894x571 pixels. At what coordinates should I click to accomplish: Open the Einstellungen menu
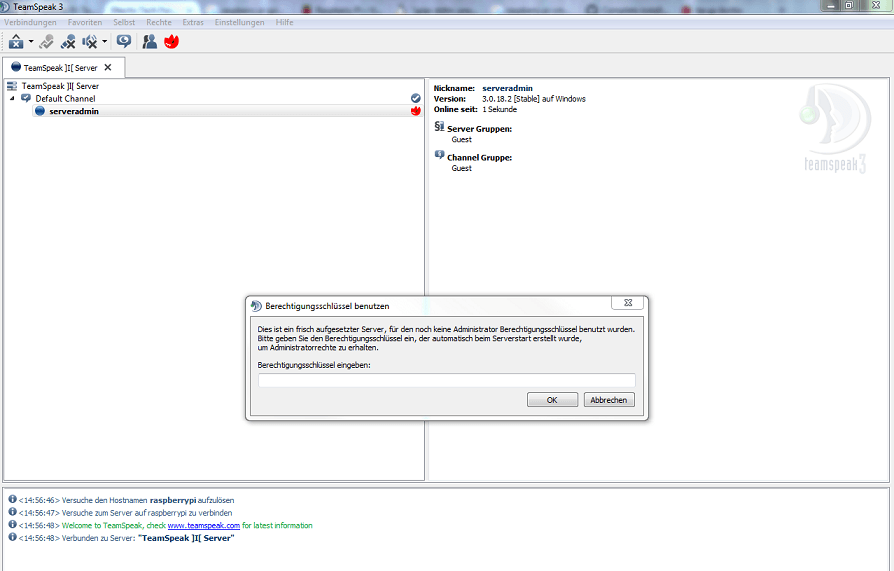[x=239, y=22]
